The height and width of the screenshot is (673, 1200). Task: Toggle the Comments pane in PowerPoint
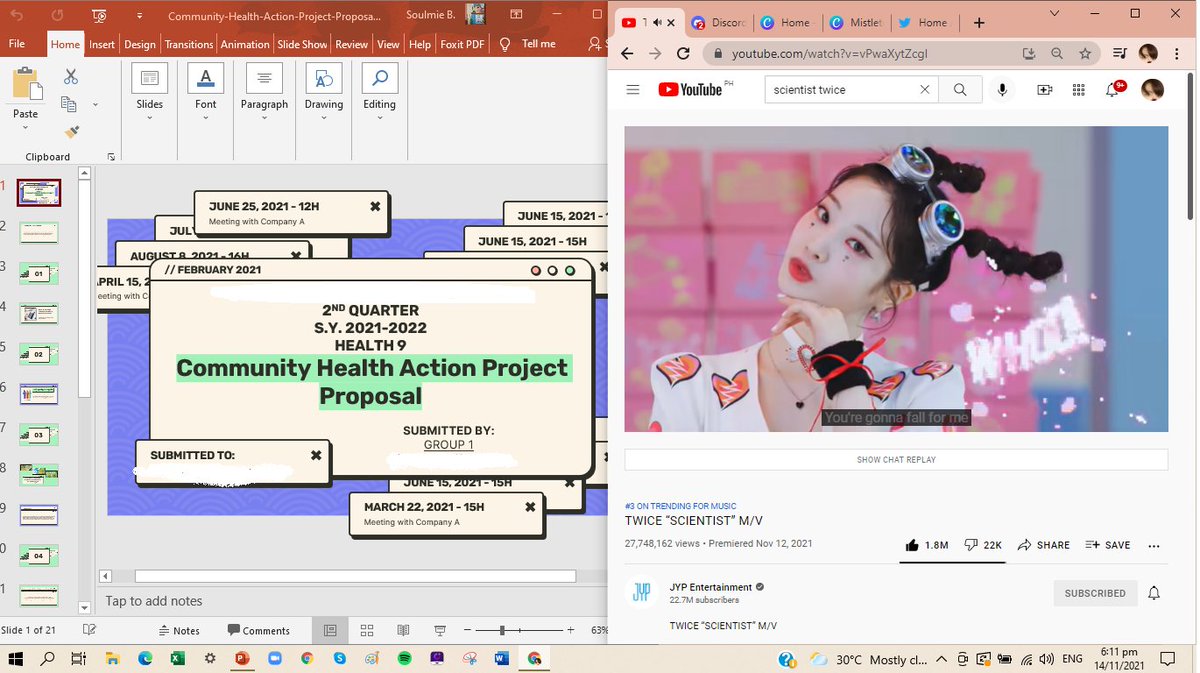click(259, 630)
